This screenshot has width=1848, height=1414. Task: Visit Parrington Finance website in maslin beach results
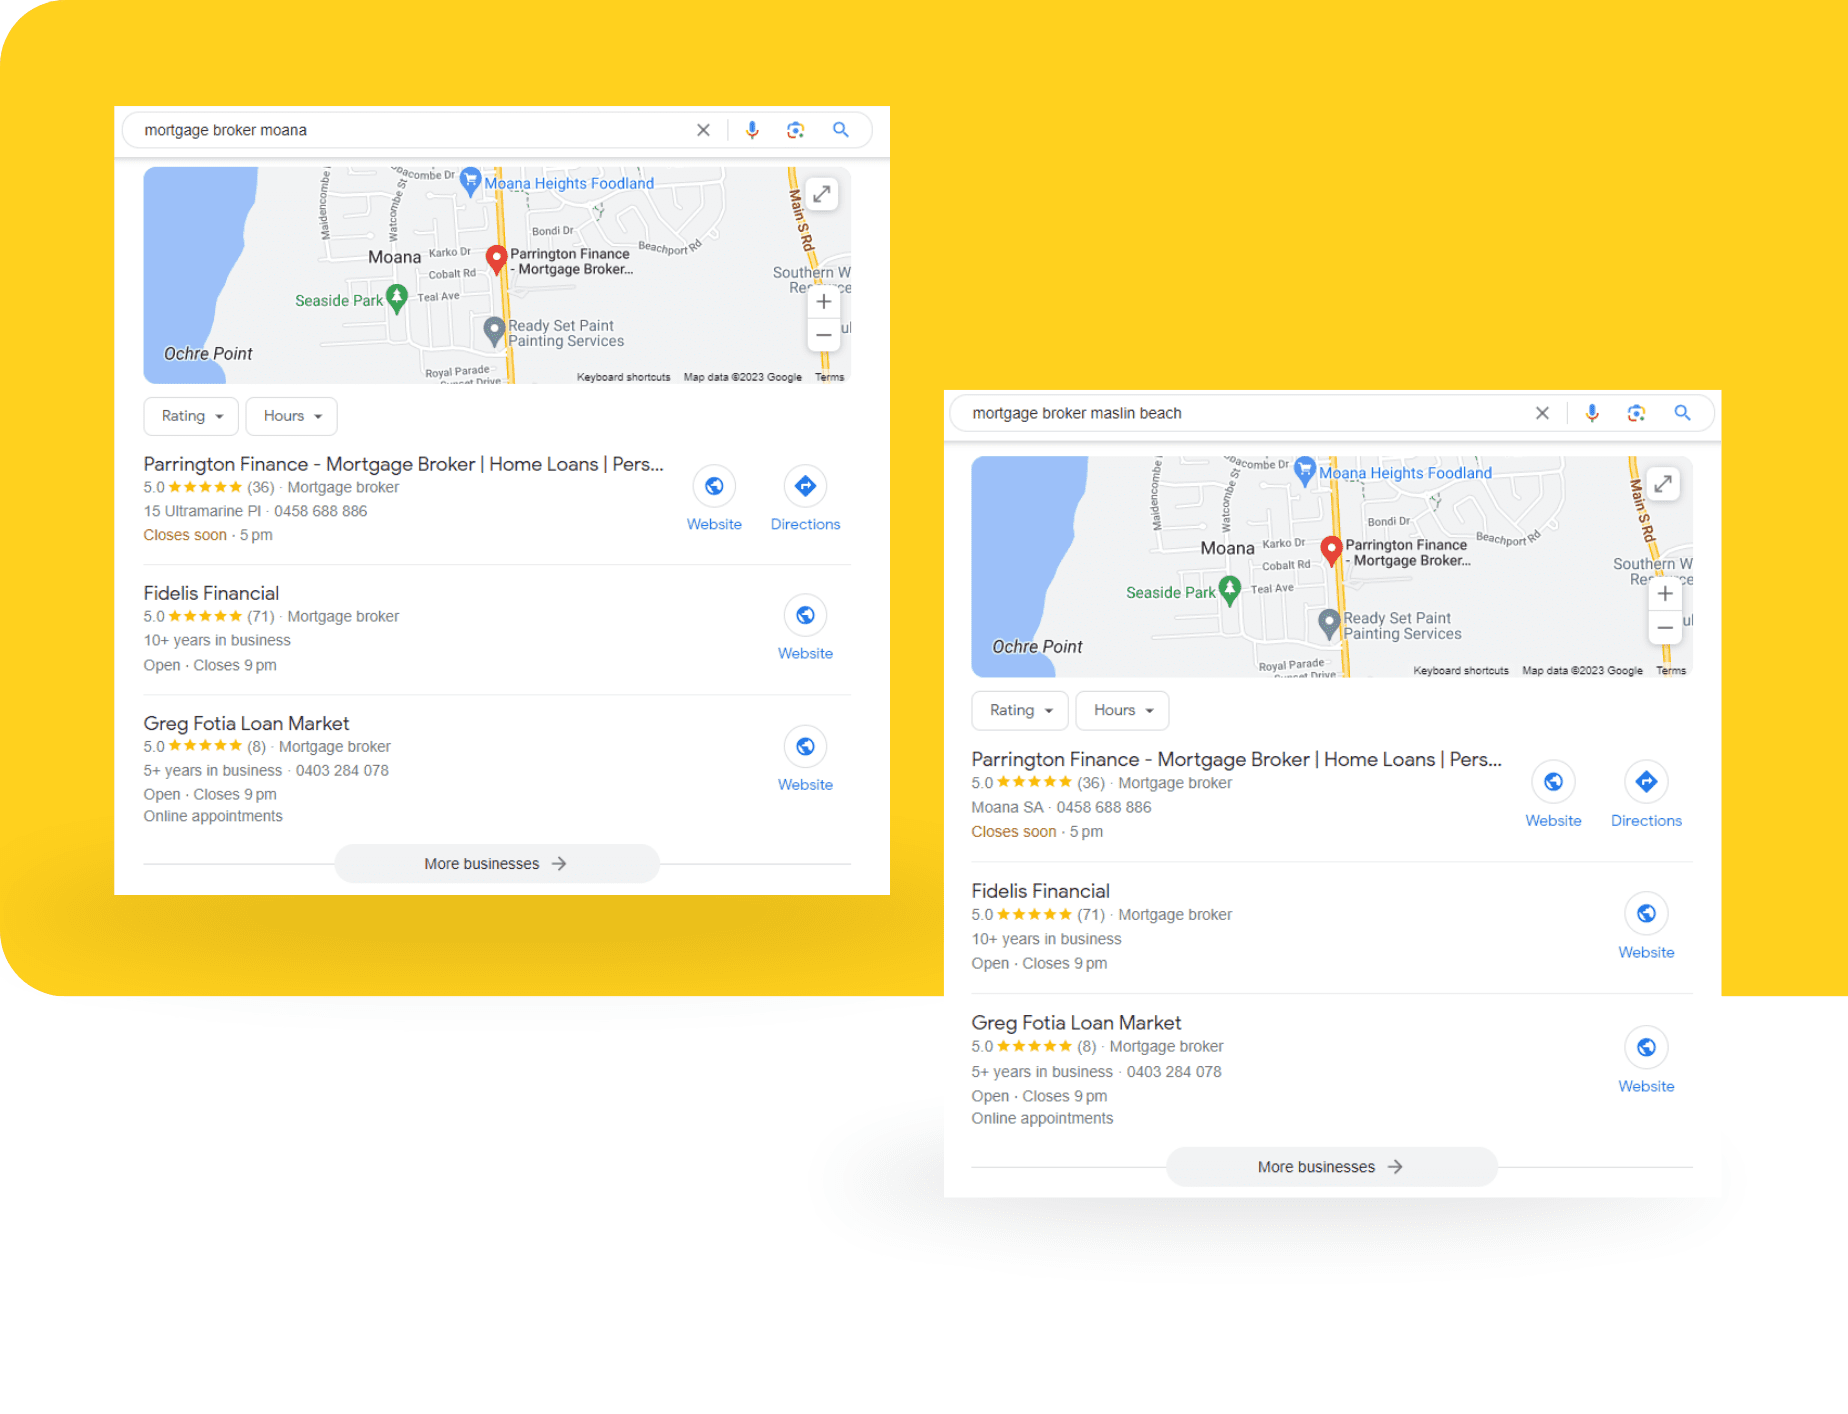[1553, 794]
